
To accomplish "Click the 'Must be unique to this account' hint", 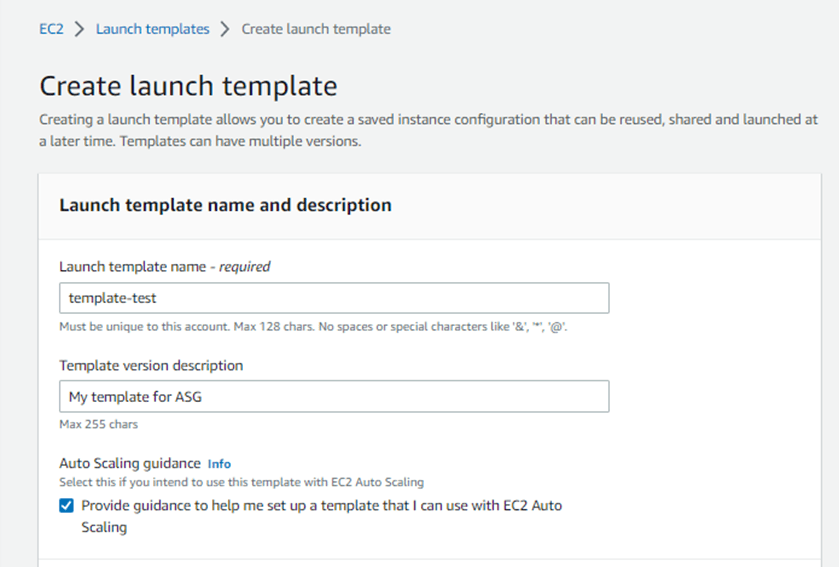I will (313, 326).
